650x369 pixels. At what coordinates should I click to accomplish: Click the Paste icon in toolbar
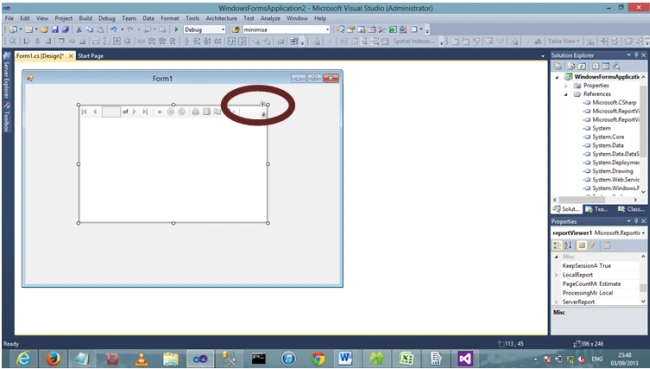(100, 30)
